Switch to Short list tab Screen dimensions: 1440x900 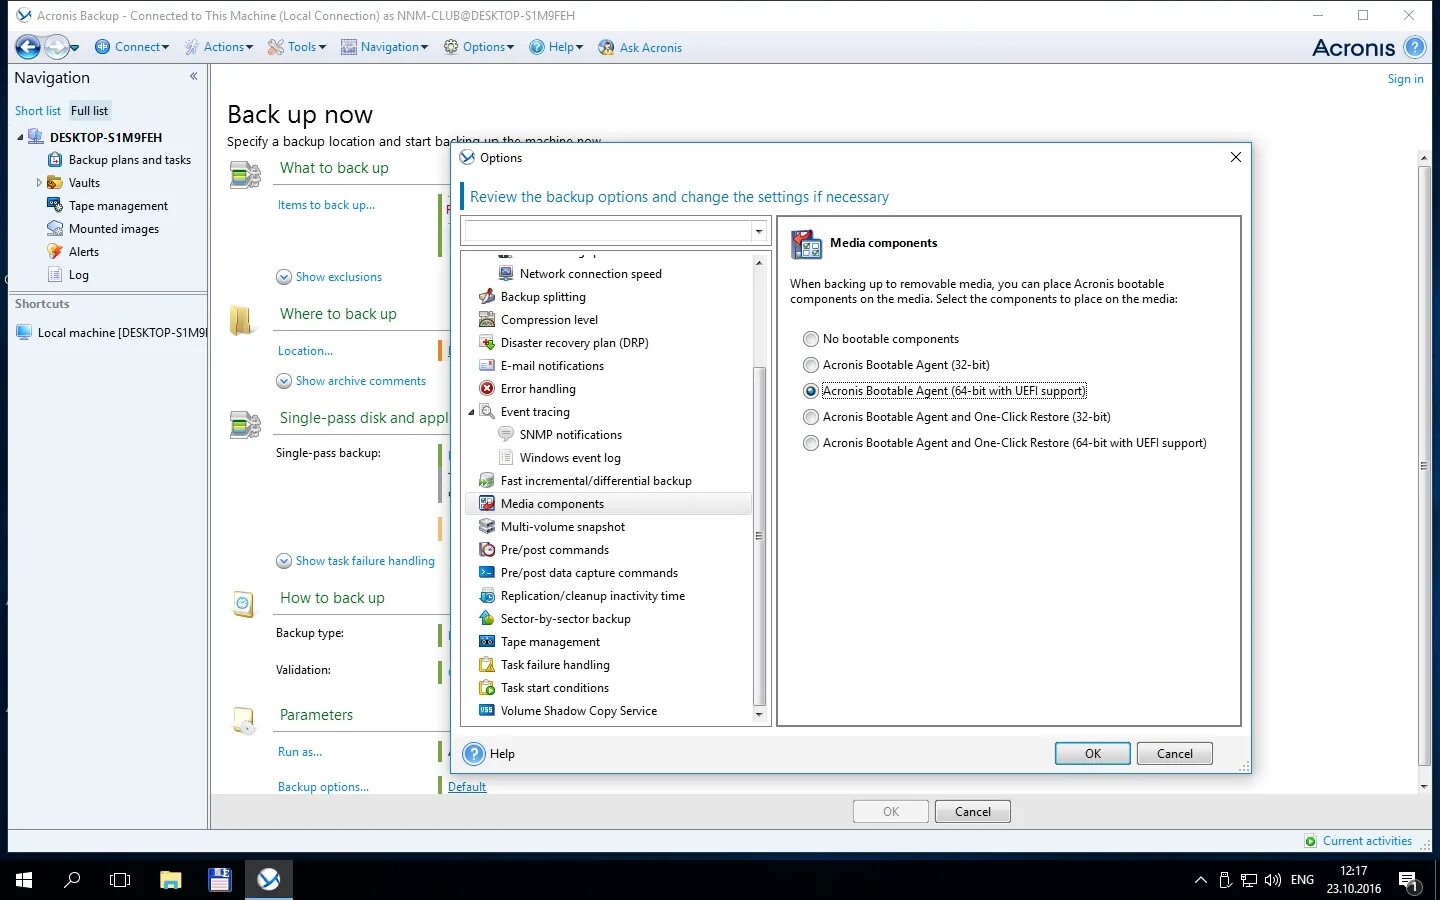click(x=38, y=111)
